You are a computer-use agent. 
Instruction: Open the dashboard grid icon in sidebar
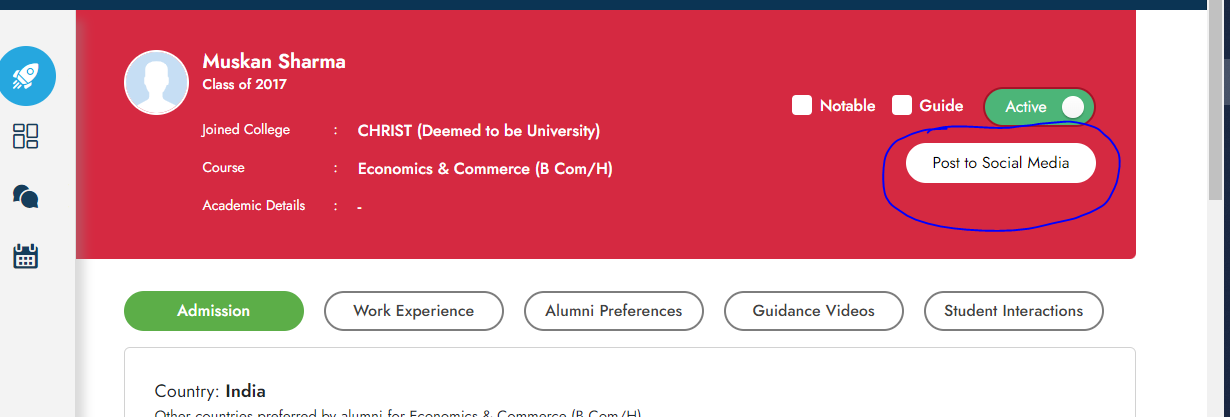(26, 136)
